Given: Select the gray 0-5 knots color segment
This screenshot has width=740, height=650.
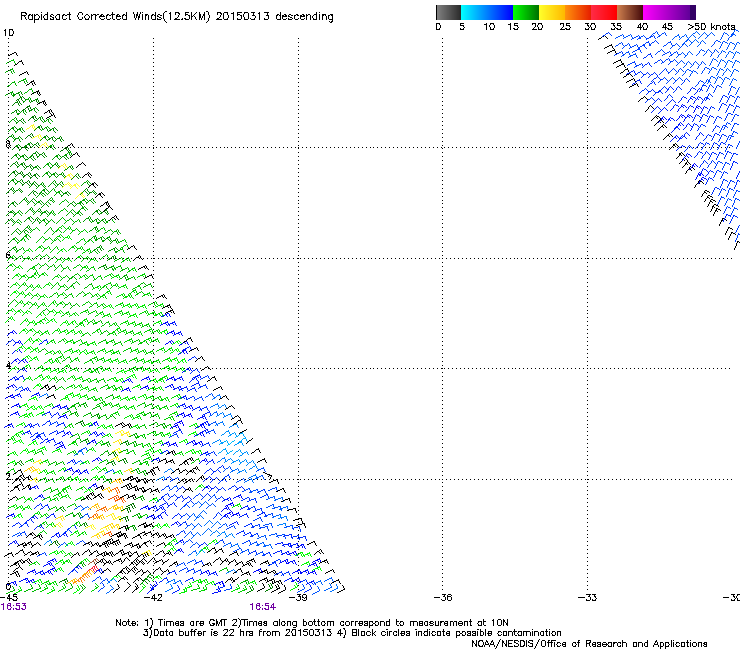Looking at the screenshot, I should point(448,12).
